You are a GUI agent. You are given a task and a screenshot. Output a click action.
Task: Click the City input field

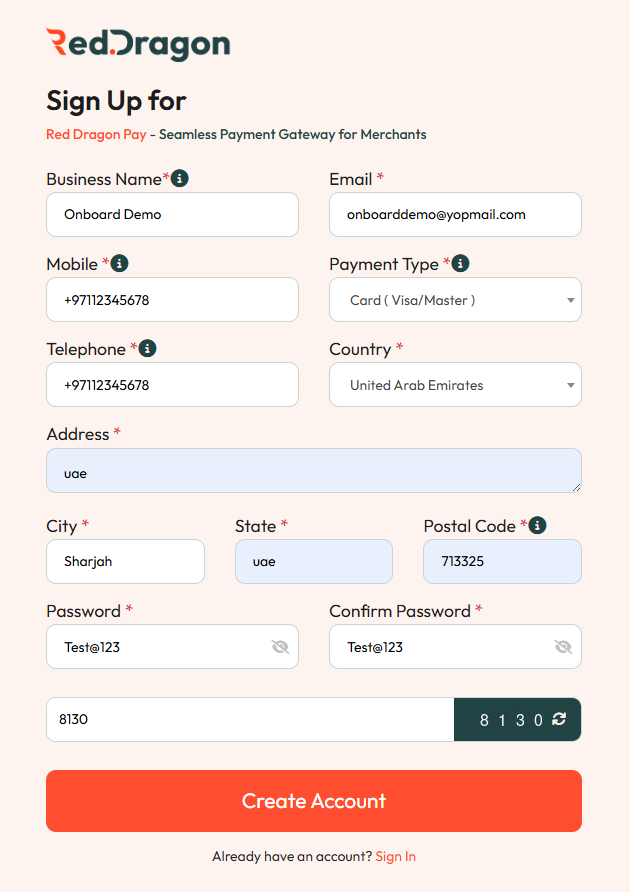(125, 562)
